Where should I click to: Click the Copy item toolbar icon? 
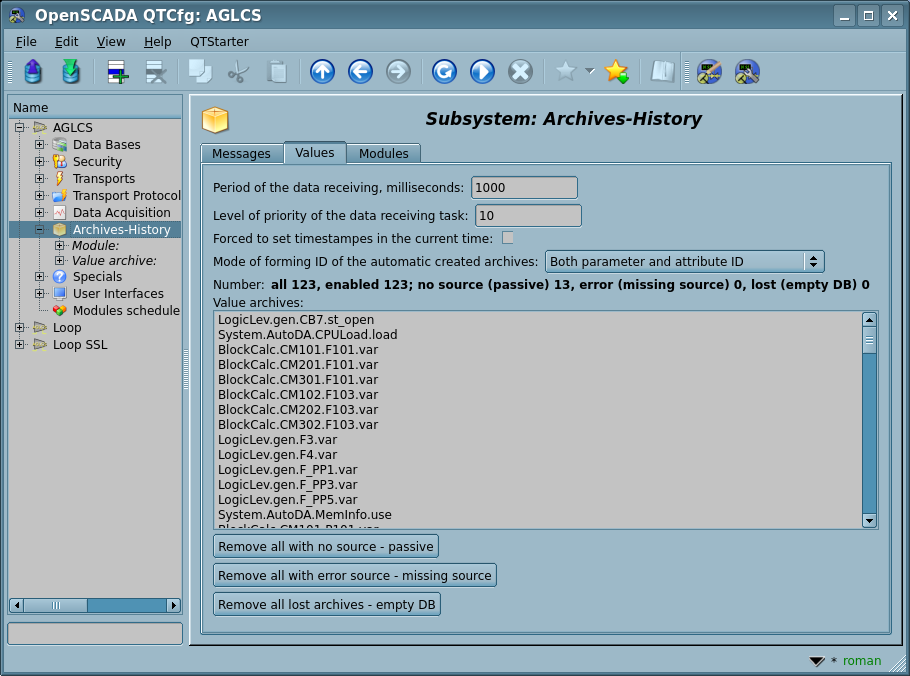coord(200,72)
